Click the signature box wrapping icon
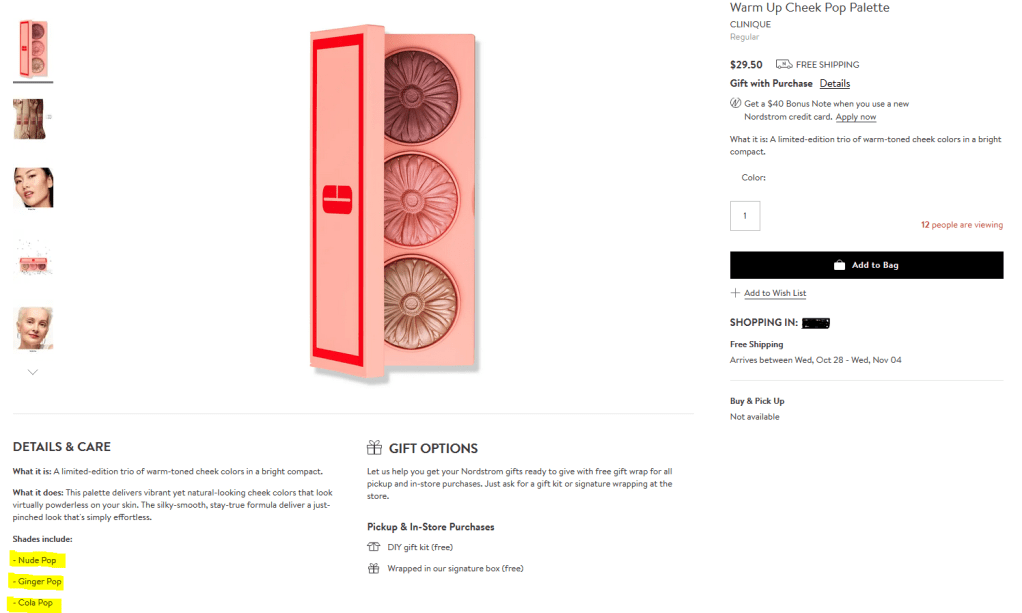The height and width of the screenshot is (613, 1022). click(x=374, y=568)
